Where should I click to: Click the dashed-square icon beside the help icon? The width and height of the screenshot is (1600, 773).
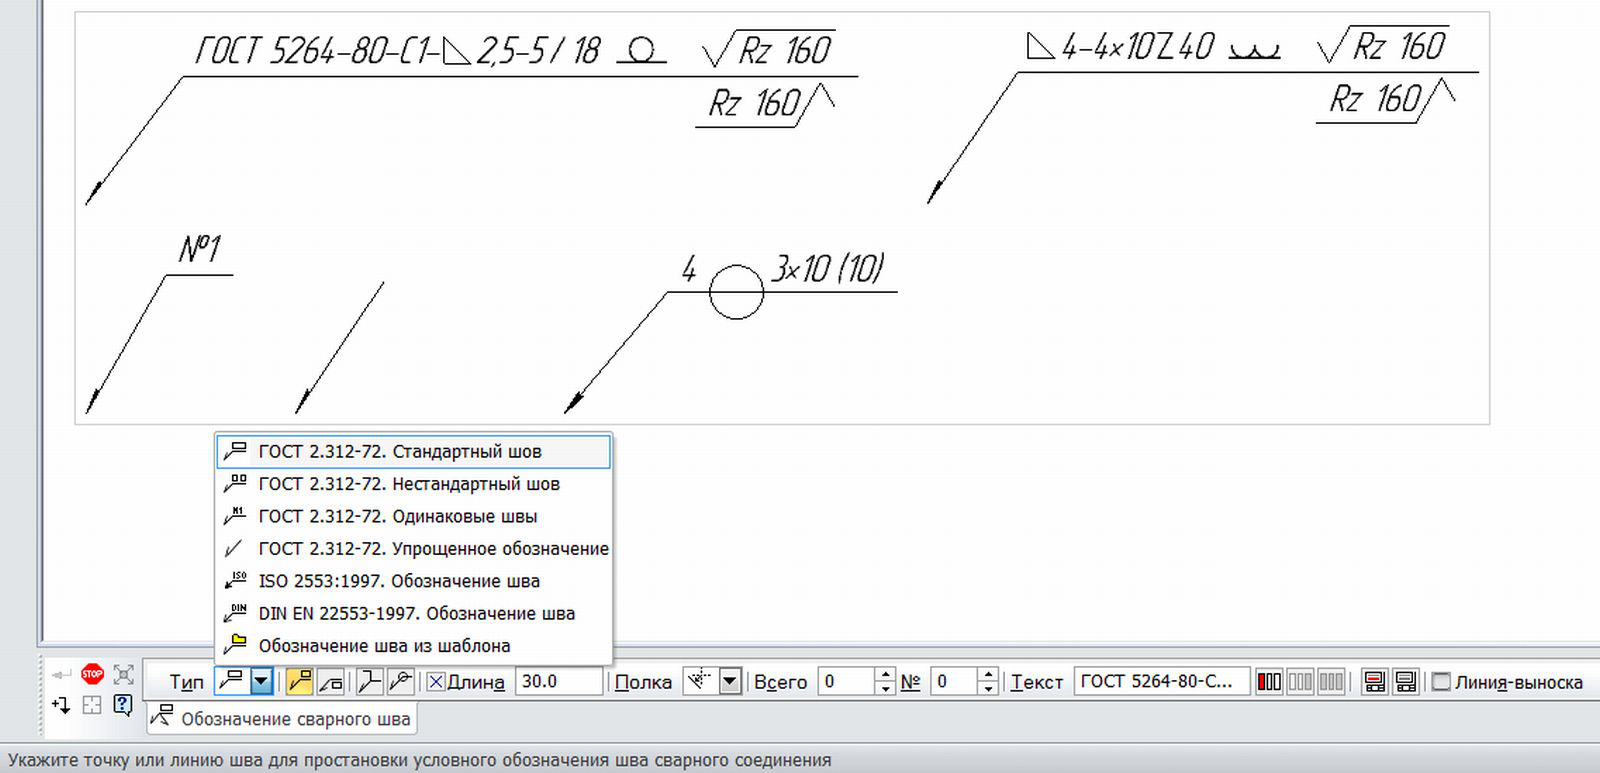pyautogui.click(x=92, y=705)
